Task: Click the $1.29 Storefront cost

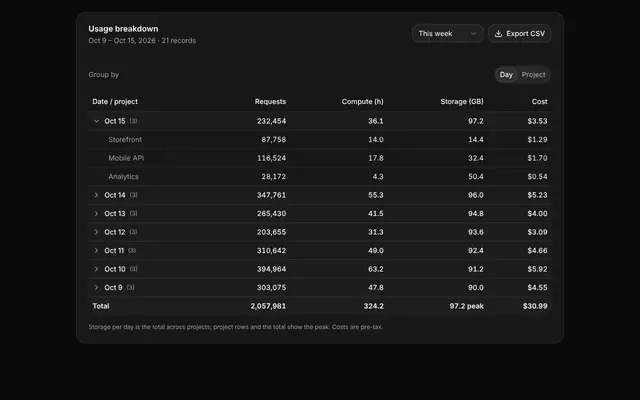Action: [537, 140]
